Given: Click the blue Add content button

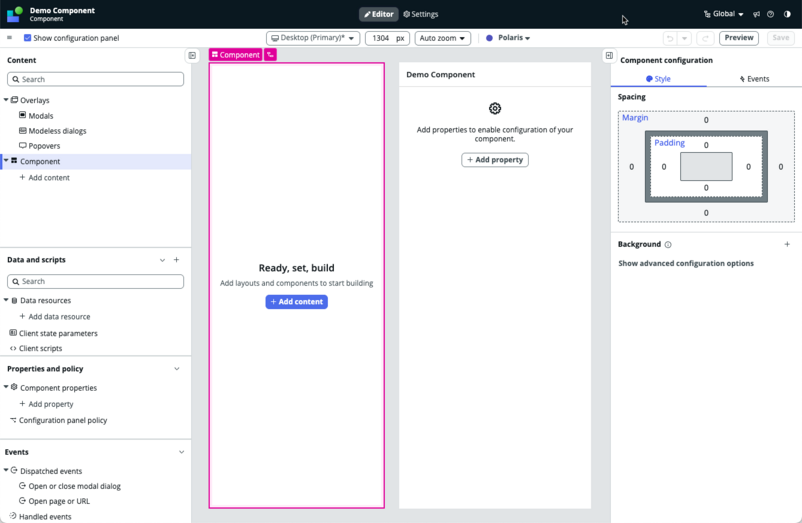Looking at the screenshot, I should [297, 302].
